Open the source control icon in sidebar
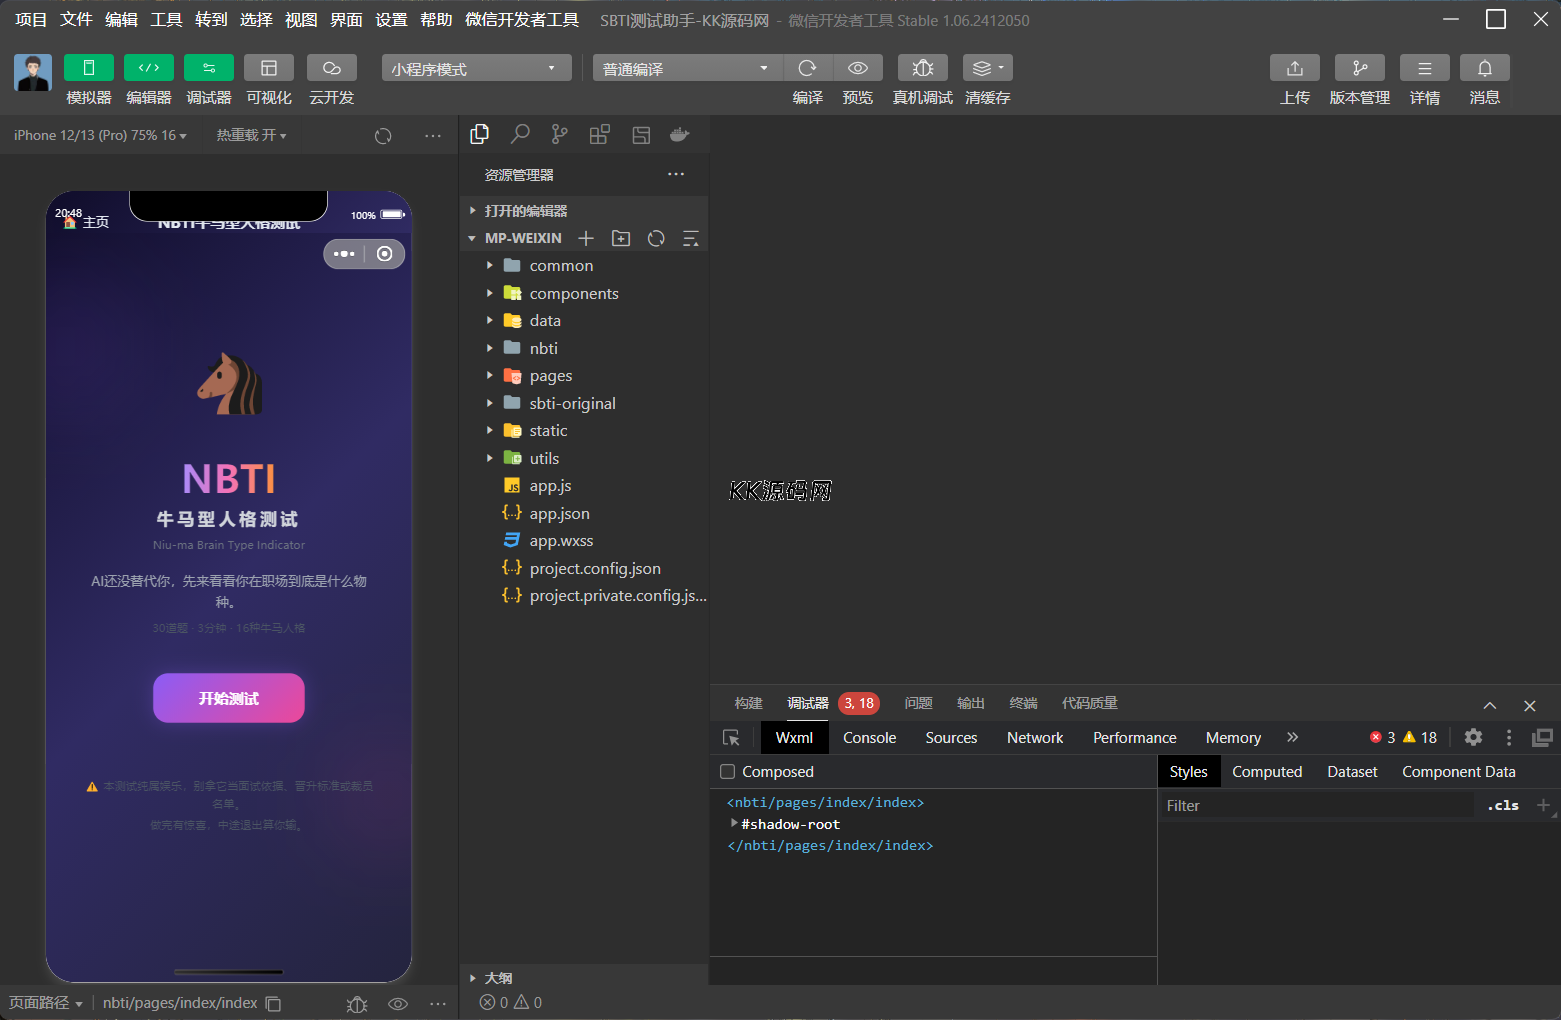Image resolution: width=1561 pixels, height=1020 pixels. 559,135
